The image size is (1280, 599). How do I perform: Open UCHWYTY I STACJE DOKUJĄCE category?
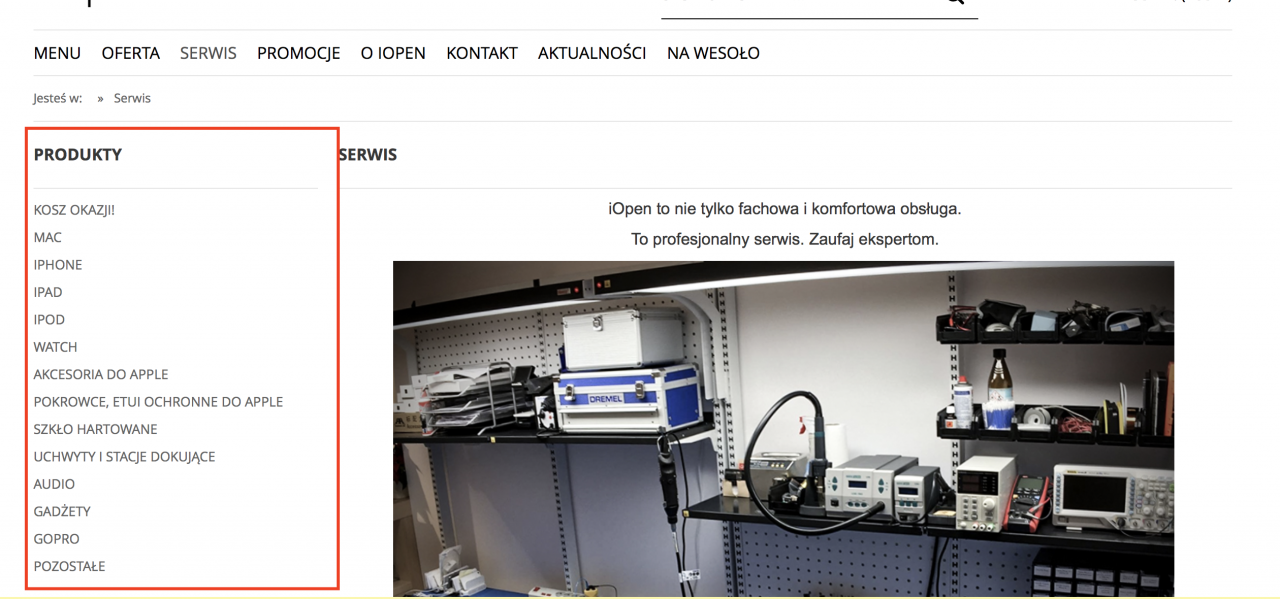(x=124, y=457)
